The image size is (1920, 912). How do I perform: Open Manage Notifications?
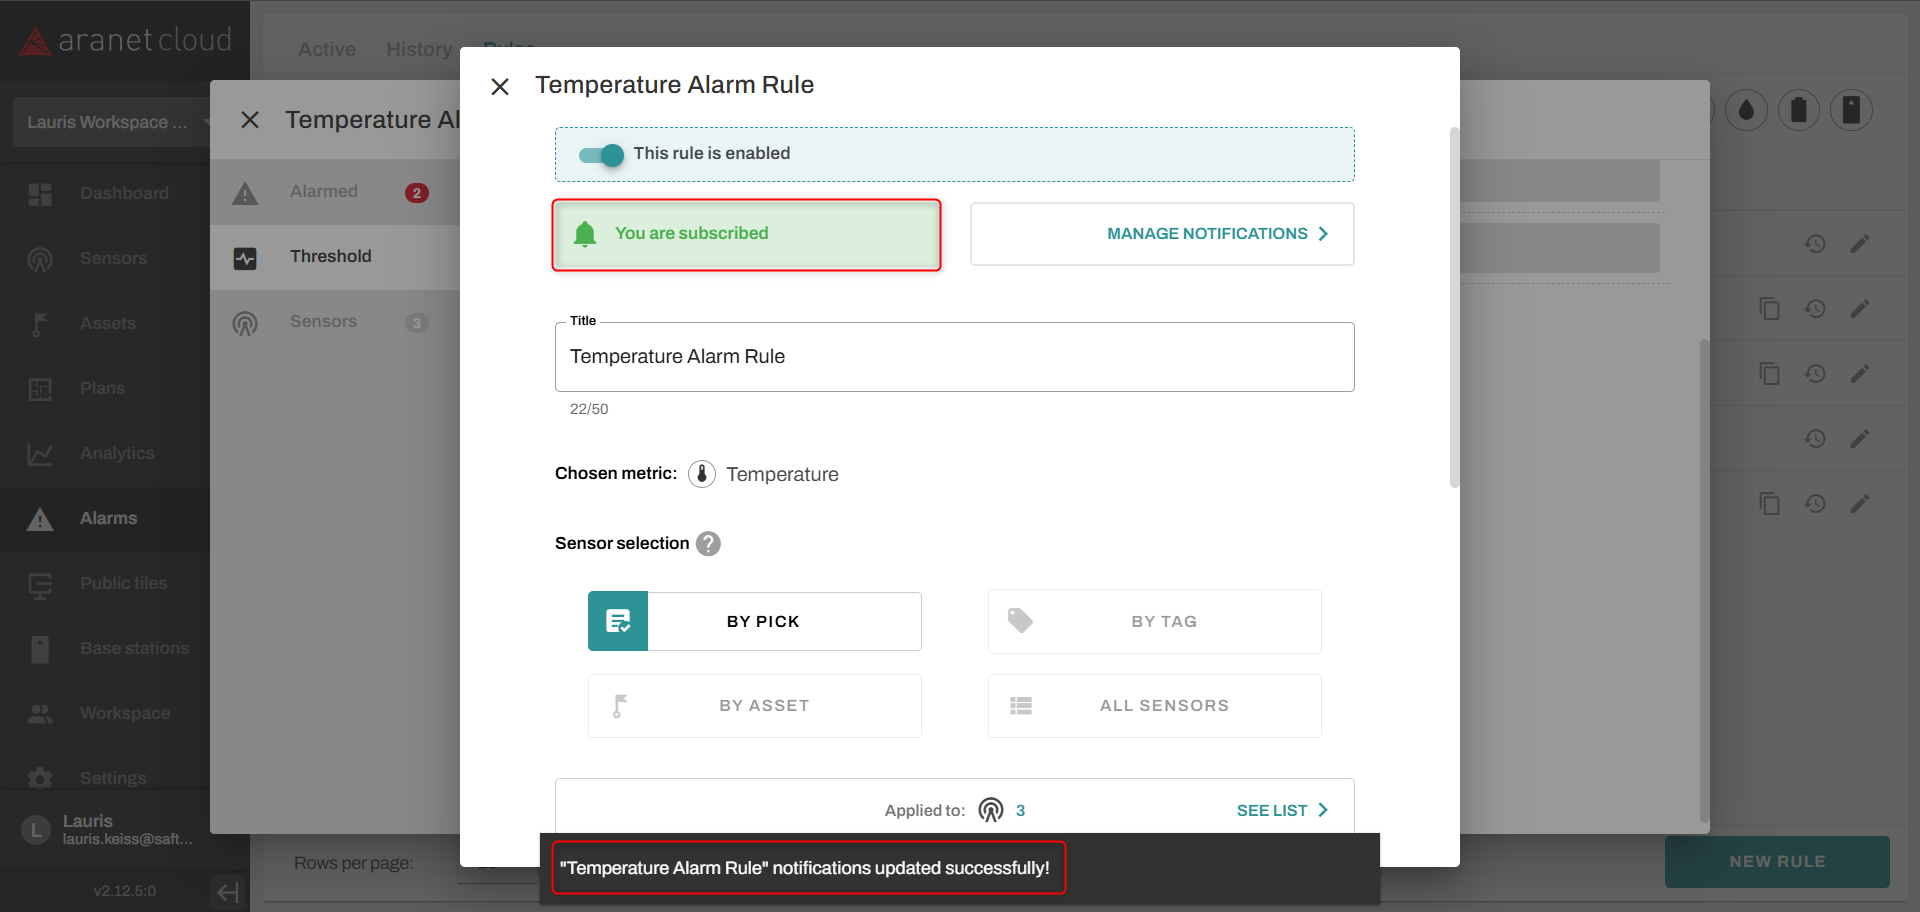coord(1162,234)
